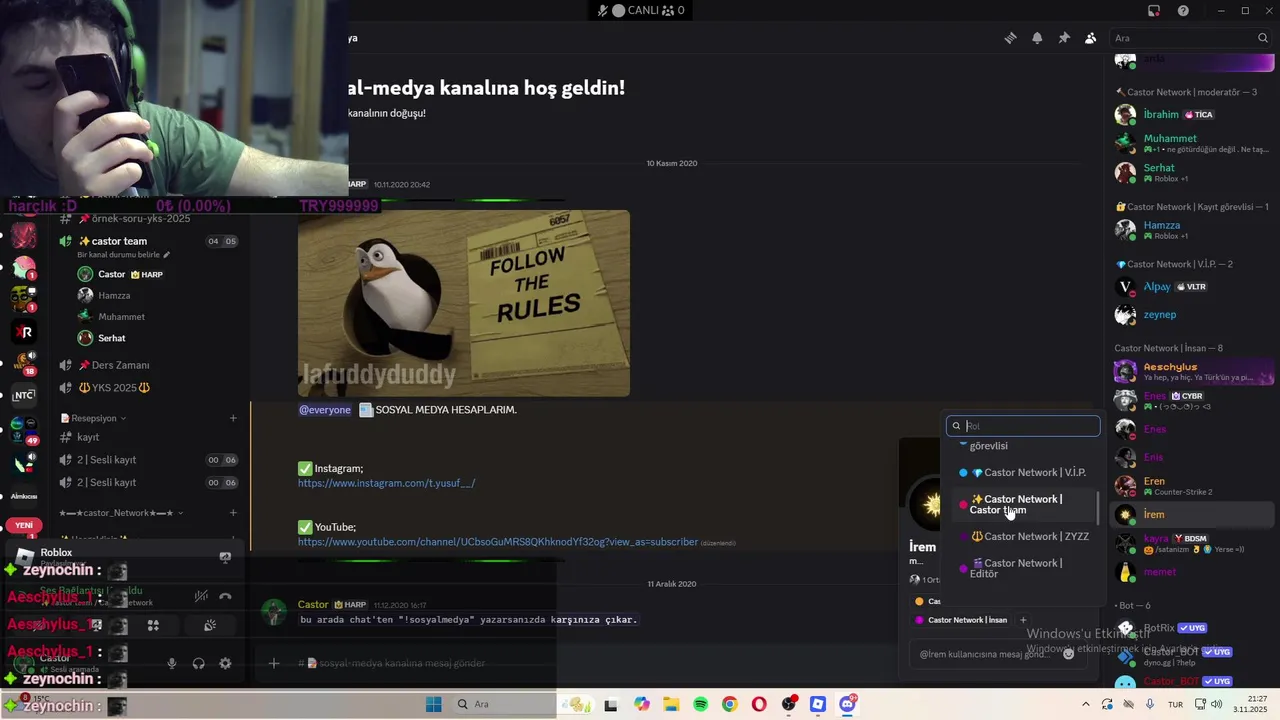This screenshot has width=1280, height=720.
Task: Select role Castor Network | Editör
Action: pos(1023,568)
